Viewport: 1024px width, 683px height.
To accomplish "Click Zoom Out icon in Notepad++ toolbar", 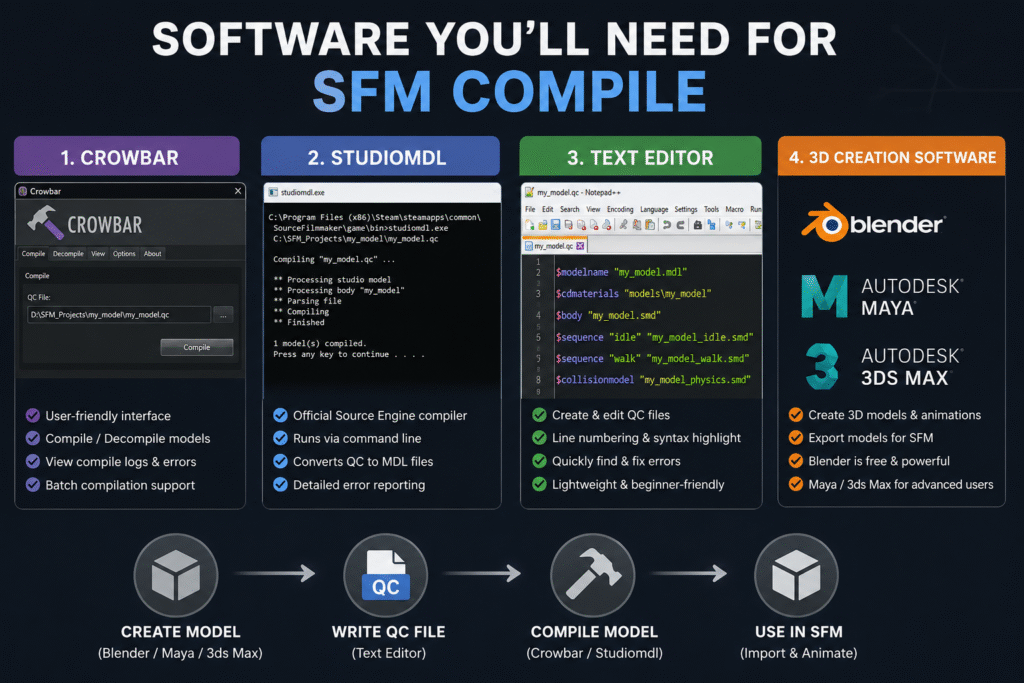I will coord(741,225).
